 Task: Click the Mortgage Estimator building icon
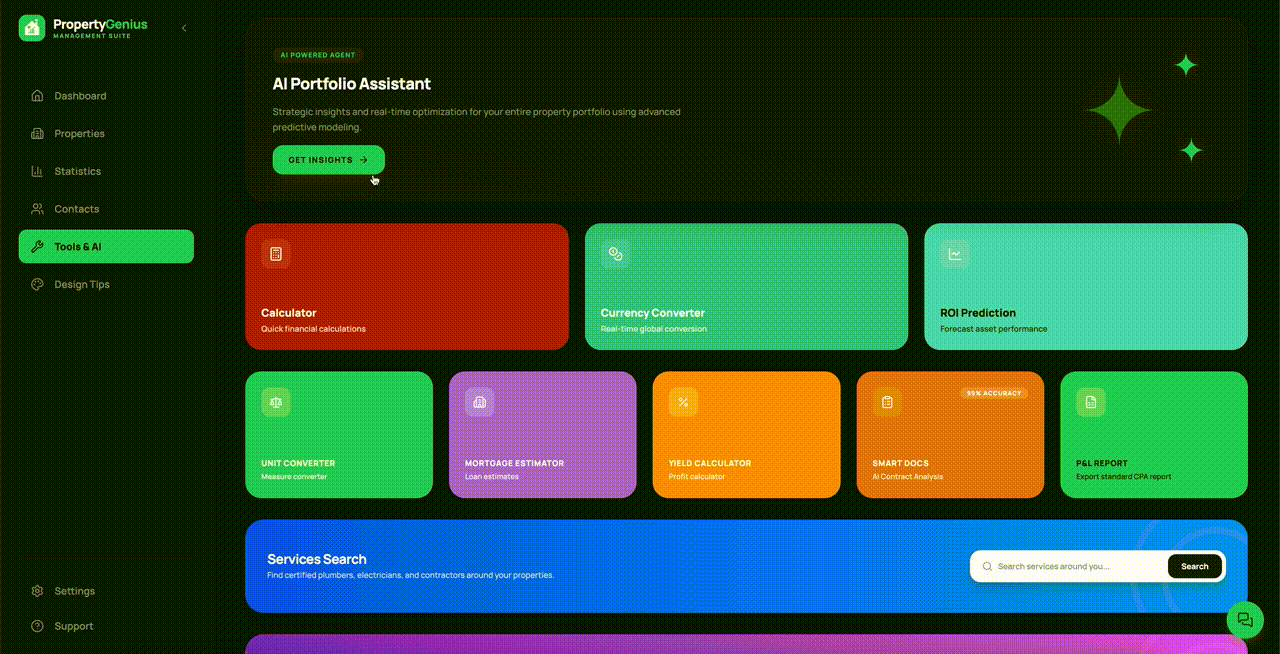[480, 402]
